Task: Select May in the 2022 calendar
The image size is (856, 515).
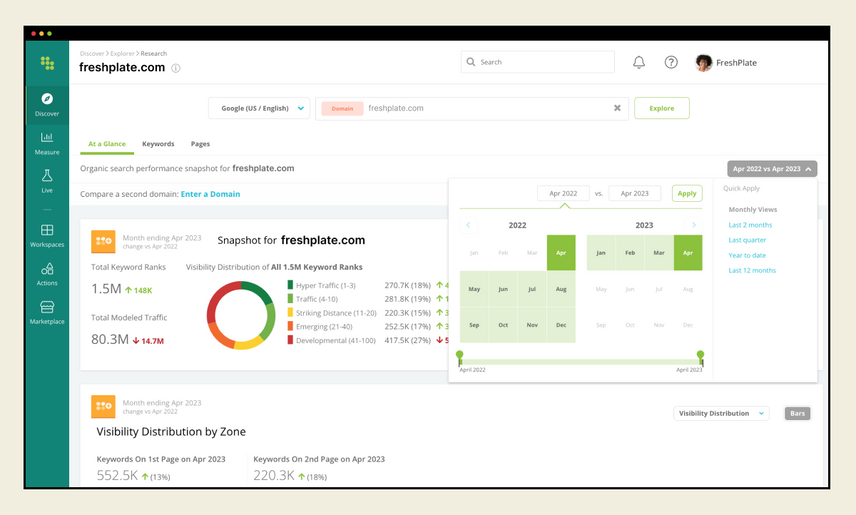Action: click(x=474, y=289)
